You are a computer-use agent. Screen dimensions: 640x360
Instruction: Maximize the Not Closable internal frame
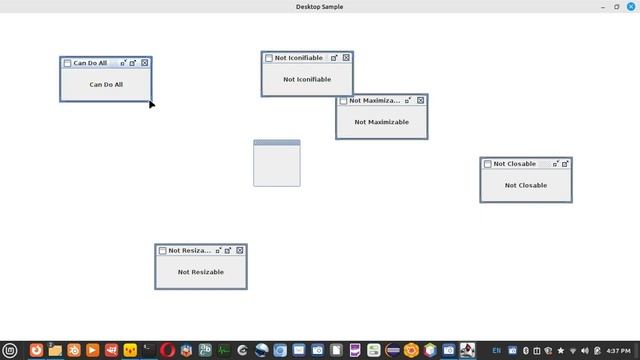[x=565, y=164]
